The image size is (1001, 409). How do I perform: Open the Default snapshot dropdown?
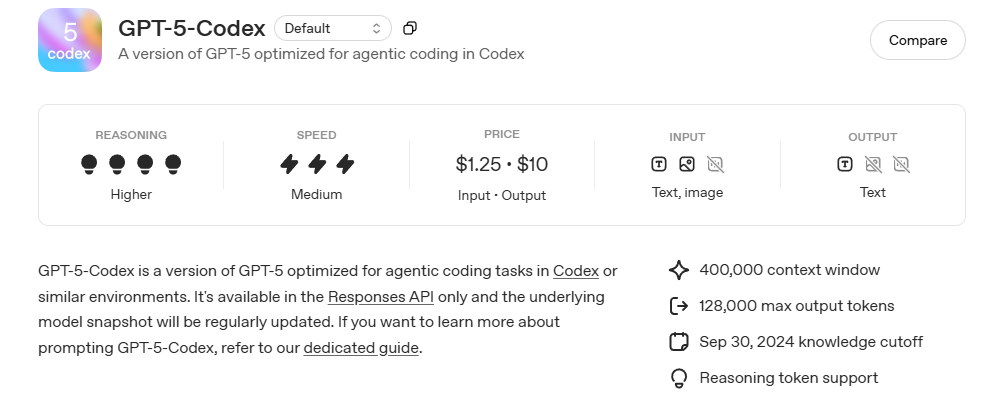click(333, 29)
